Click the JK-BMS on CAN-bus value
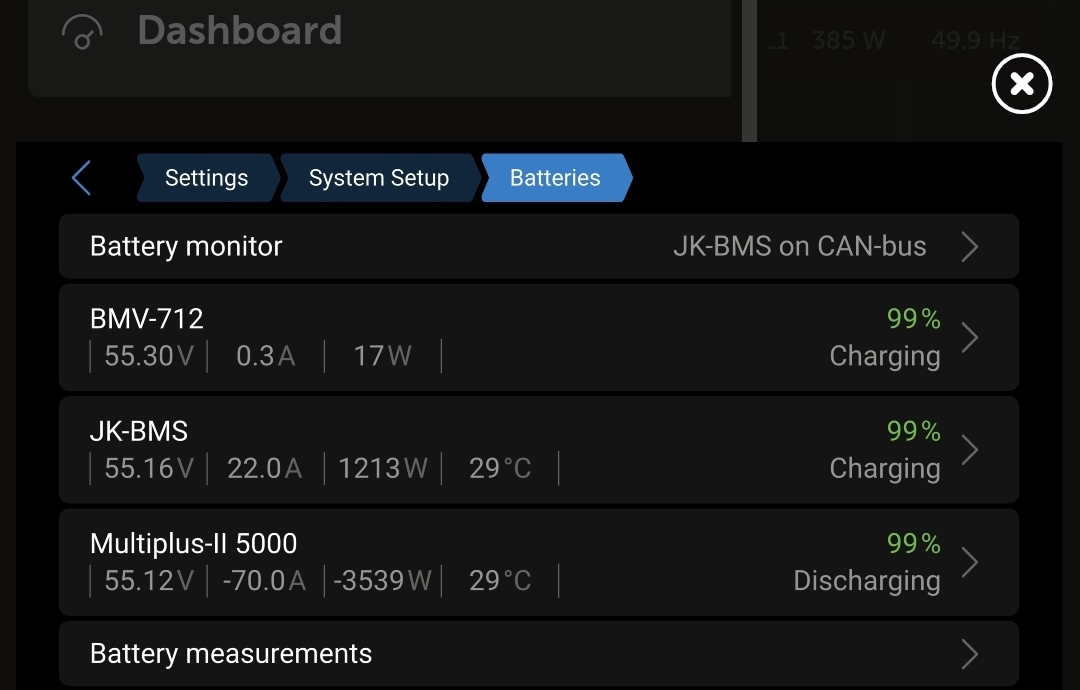 coord(799,246)
